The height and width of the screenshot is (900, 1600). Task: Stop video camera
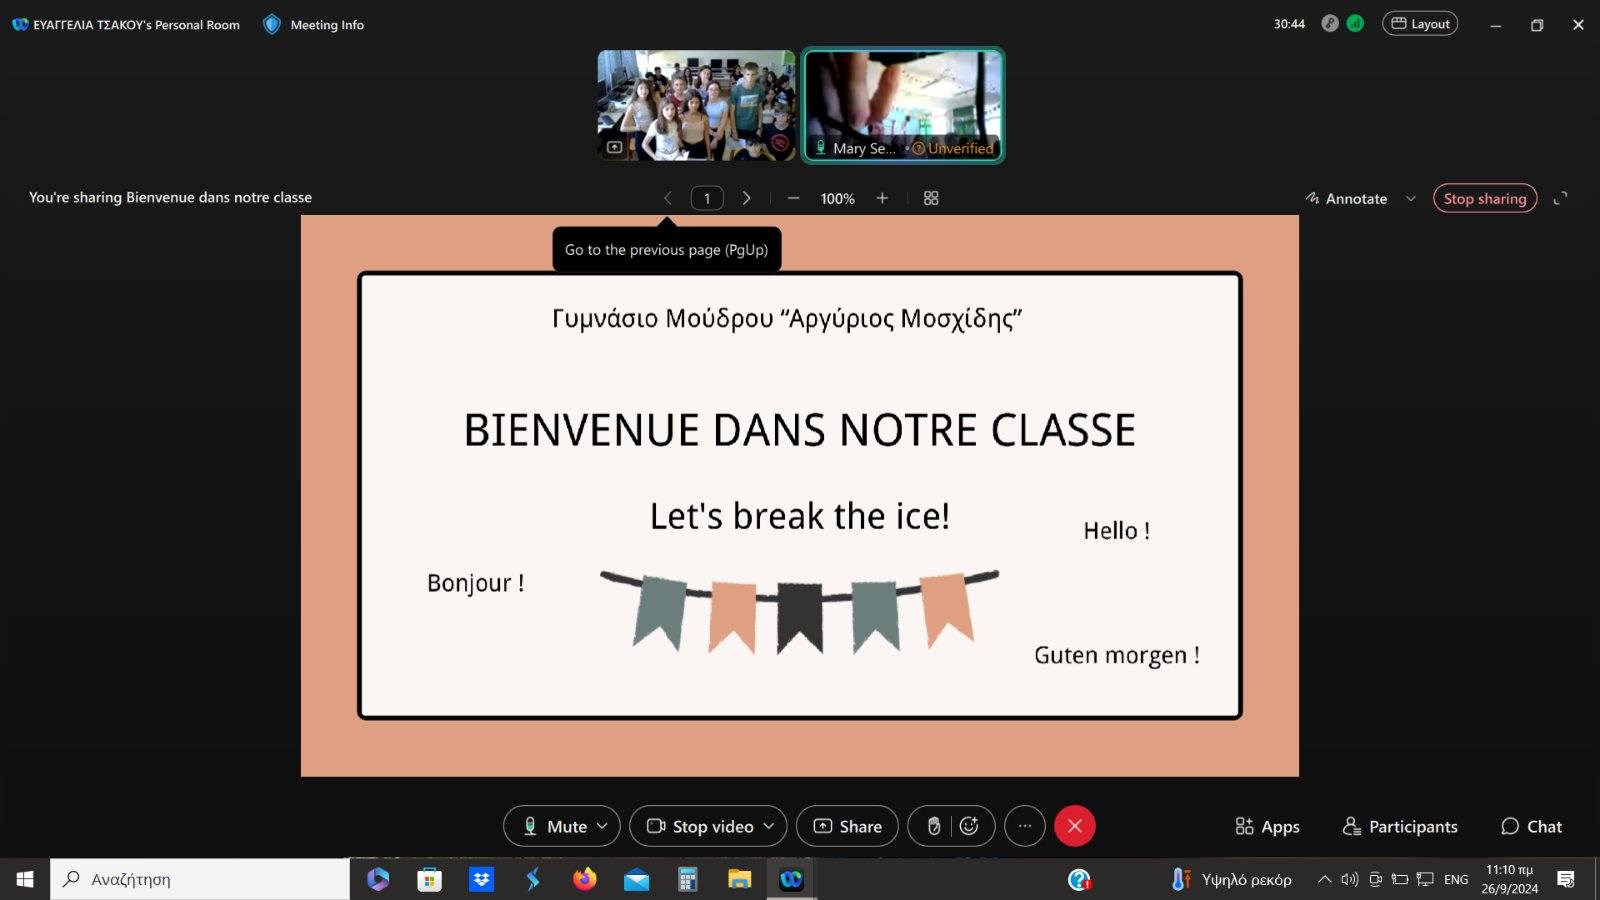[700, 826]
